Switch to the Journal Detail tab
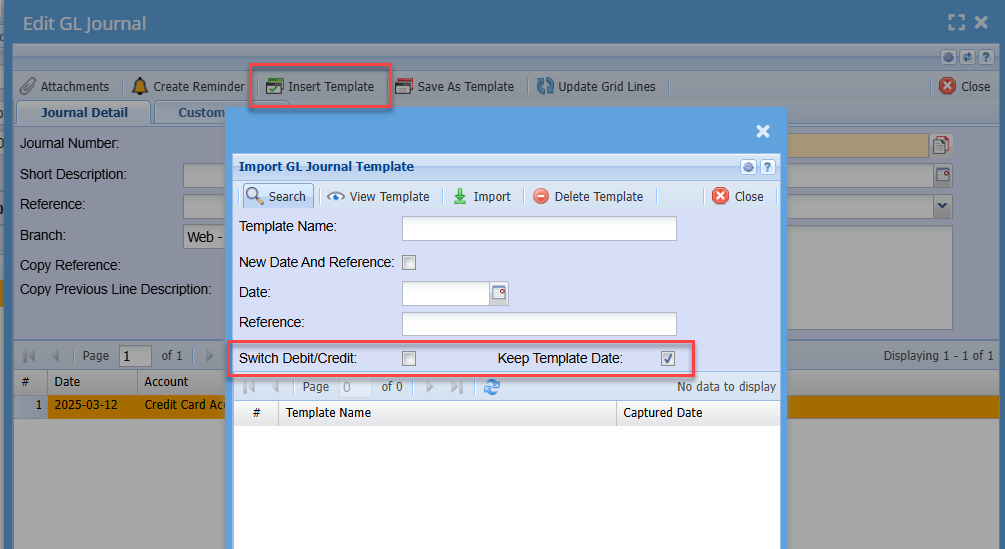 [84, 113]
